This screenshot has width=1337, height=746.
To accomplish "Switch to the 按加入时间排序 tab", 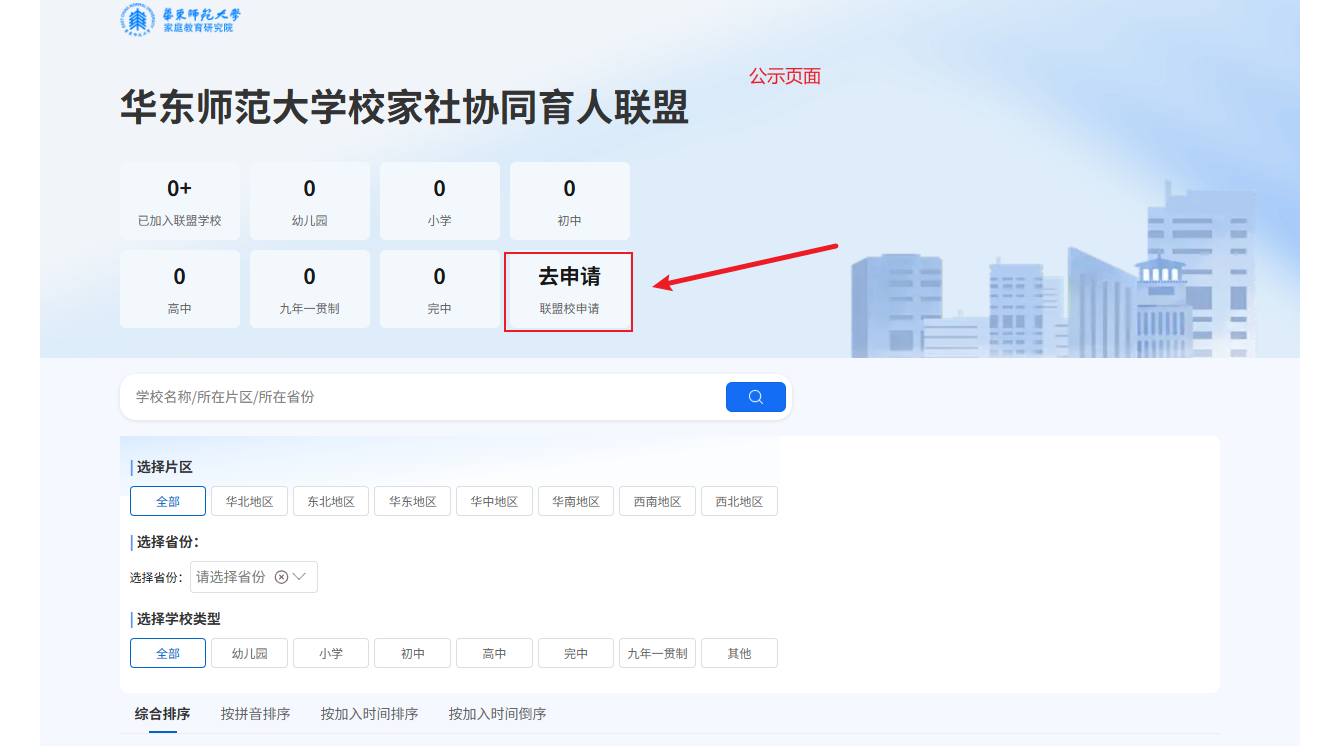I will (x=369, y=714).
